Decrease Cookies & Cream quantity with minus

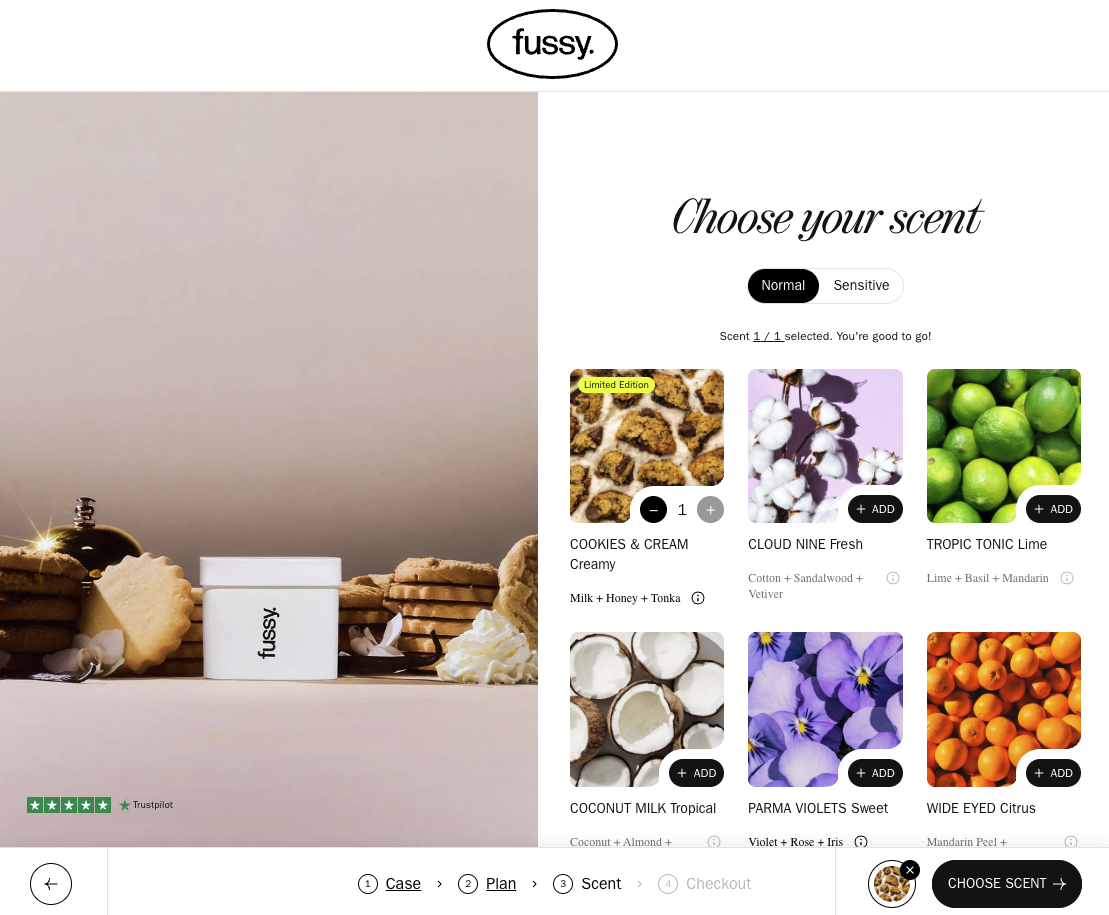654,510
